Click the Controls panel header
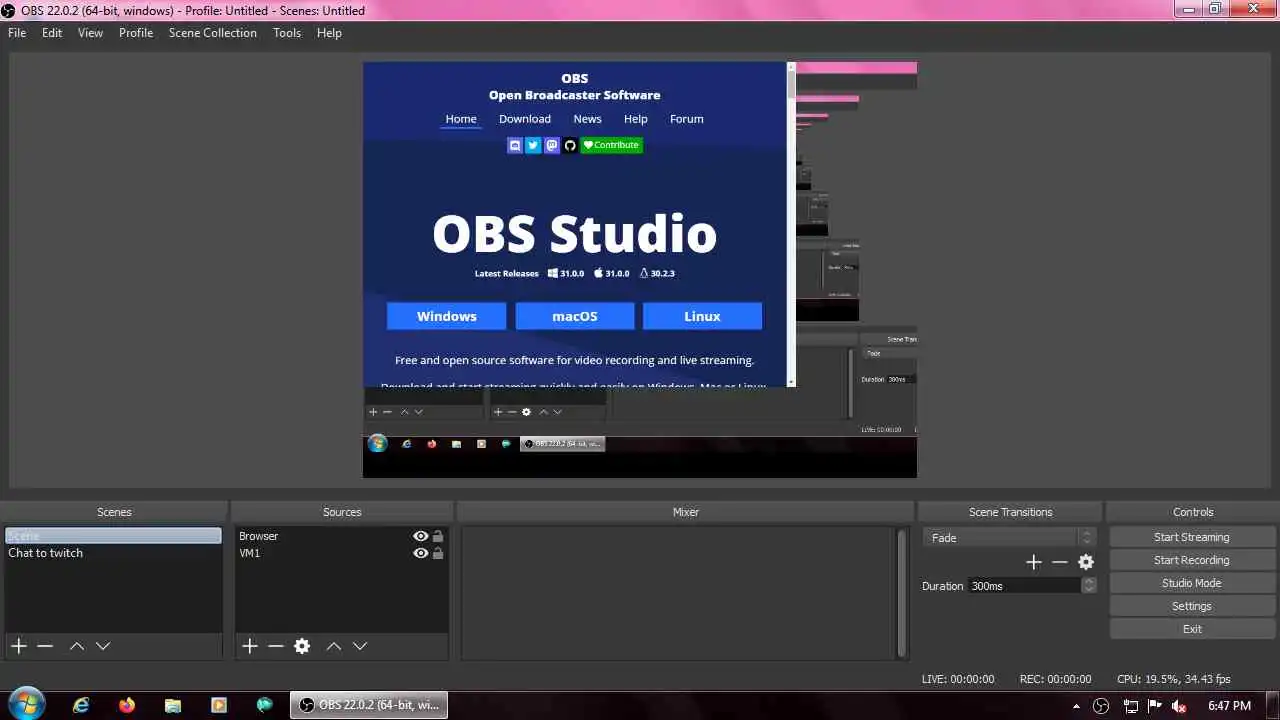This screenshot has width=1280, height=720. (1193, 512)
